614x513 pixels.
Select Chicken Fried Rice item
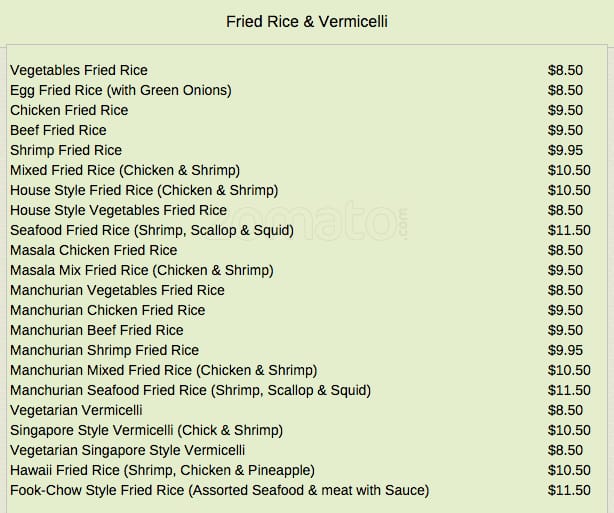click(x=69, y=110)
